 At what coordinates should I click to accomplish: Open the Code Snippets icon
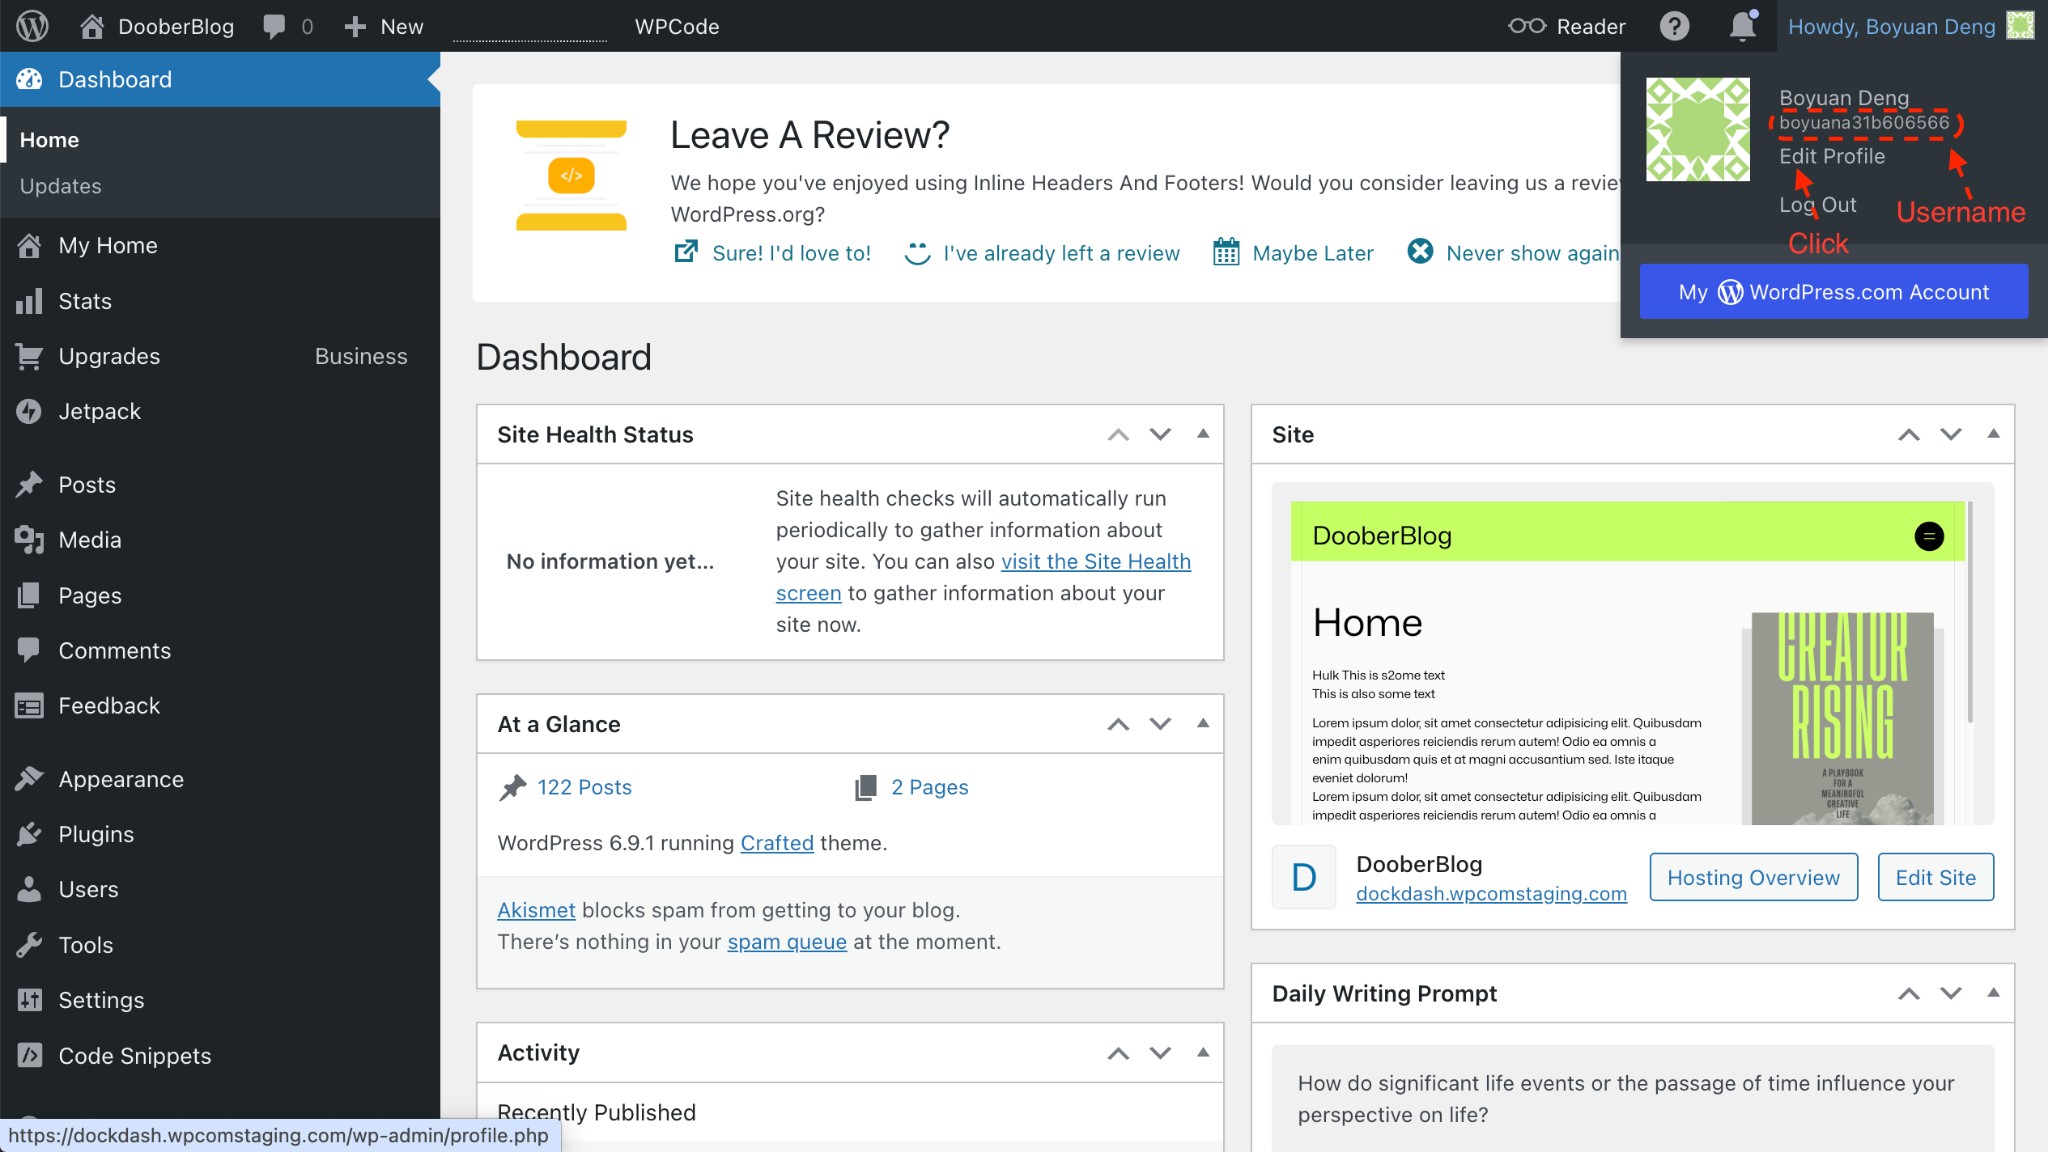30,1055
